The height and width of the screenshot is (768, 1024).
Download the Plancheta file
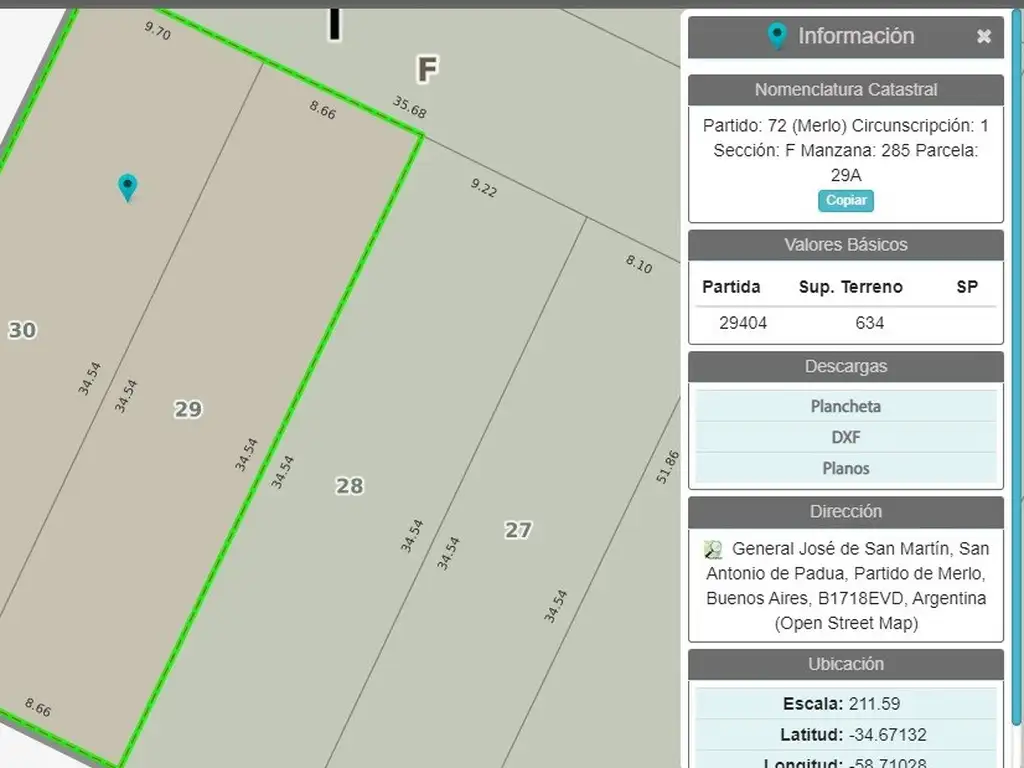(845, 406)
